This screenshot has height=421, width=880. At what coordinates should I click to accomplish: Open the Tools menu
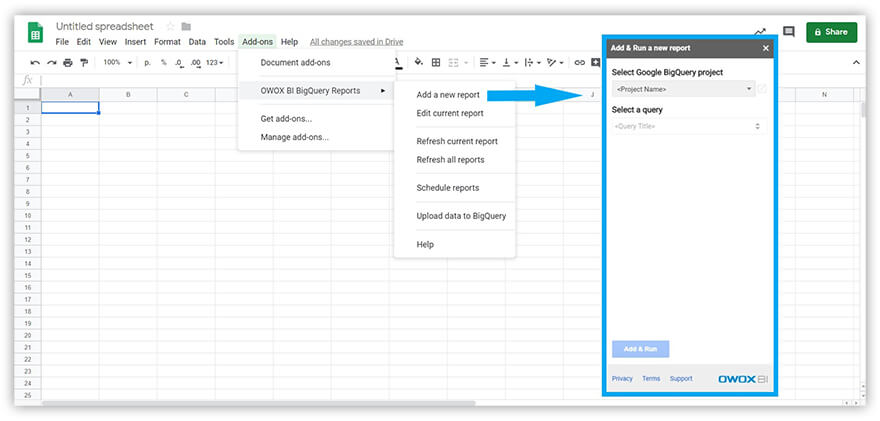(224, 42)
